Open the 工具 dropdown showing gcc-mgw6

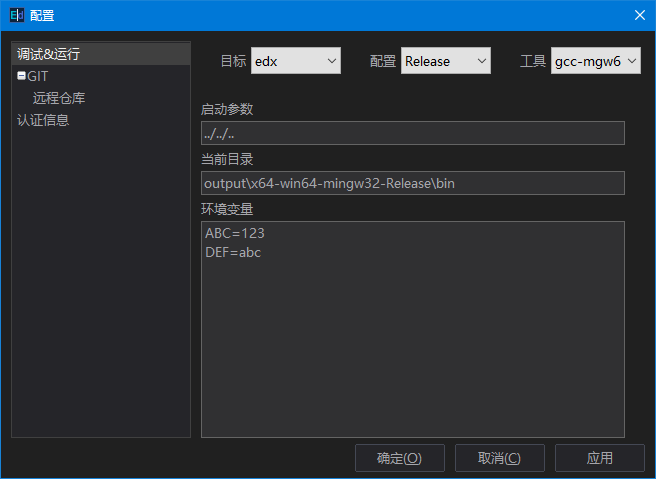point(595,61)
